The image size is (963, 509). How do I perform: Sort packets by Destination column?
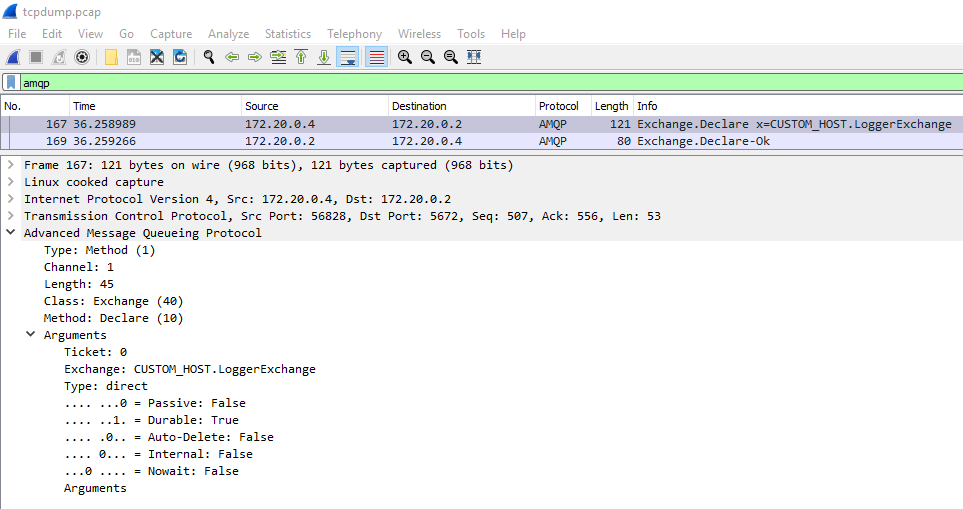pos(462,106)
